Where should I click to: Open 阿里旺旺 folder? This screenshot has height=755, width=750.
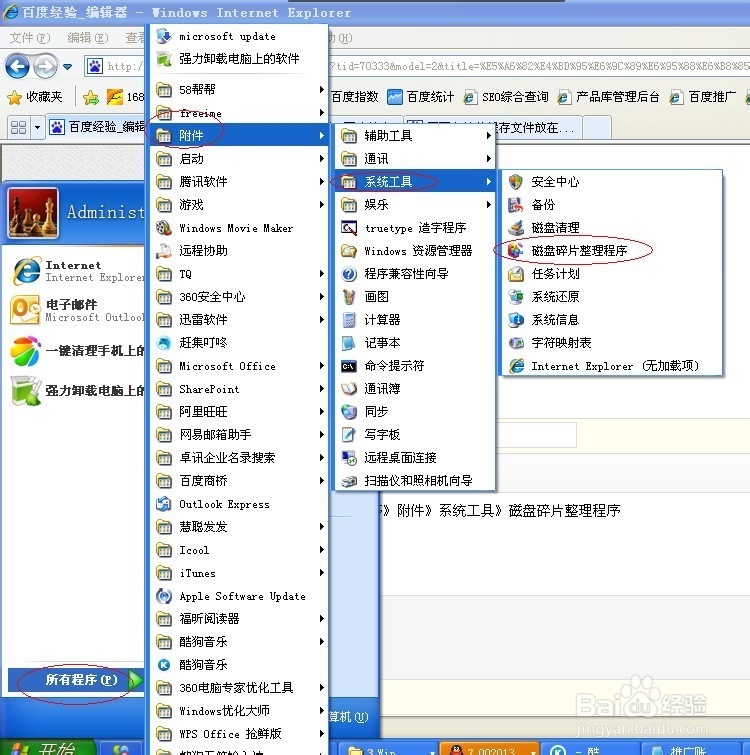click(x=239, y=412)
